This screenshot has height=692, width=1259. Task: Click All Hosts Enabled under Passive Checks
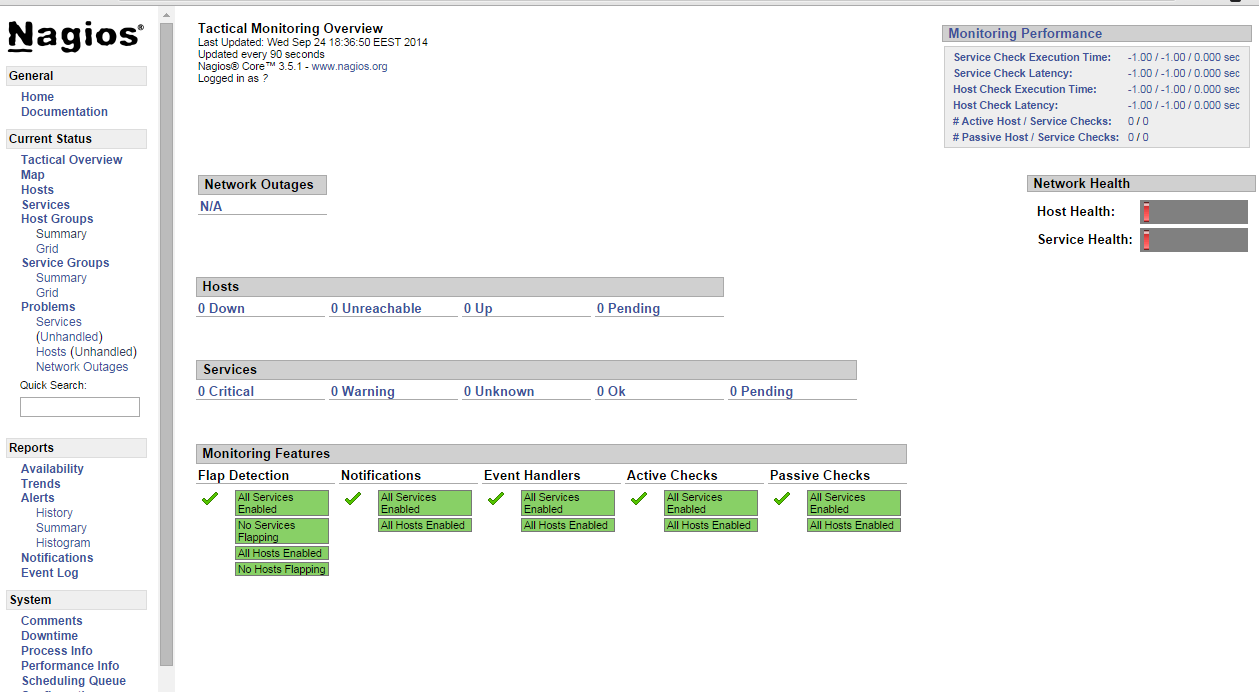click(854, 525)
